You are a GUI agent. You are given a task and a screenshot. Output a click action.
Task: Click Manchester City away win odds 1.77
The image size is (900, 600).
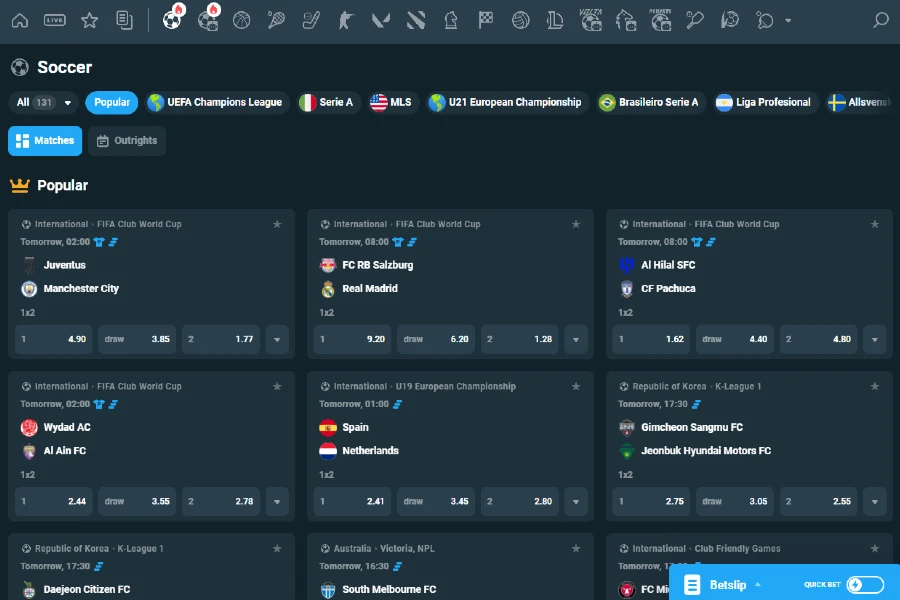(x=219, y=339)
